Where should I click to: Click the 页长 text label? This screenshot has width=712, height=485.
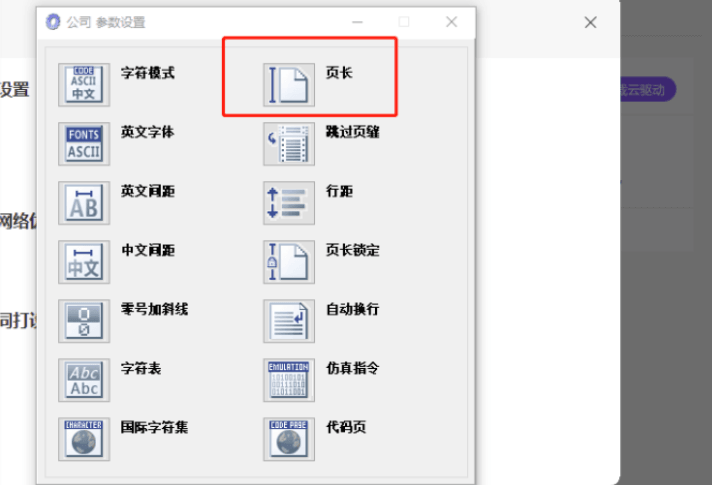[339, 73]
